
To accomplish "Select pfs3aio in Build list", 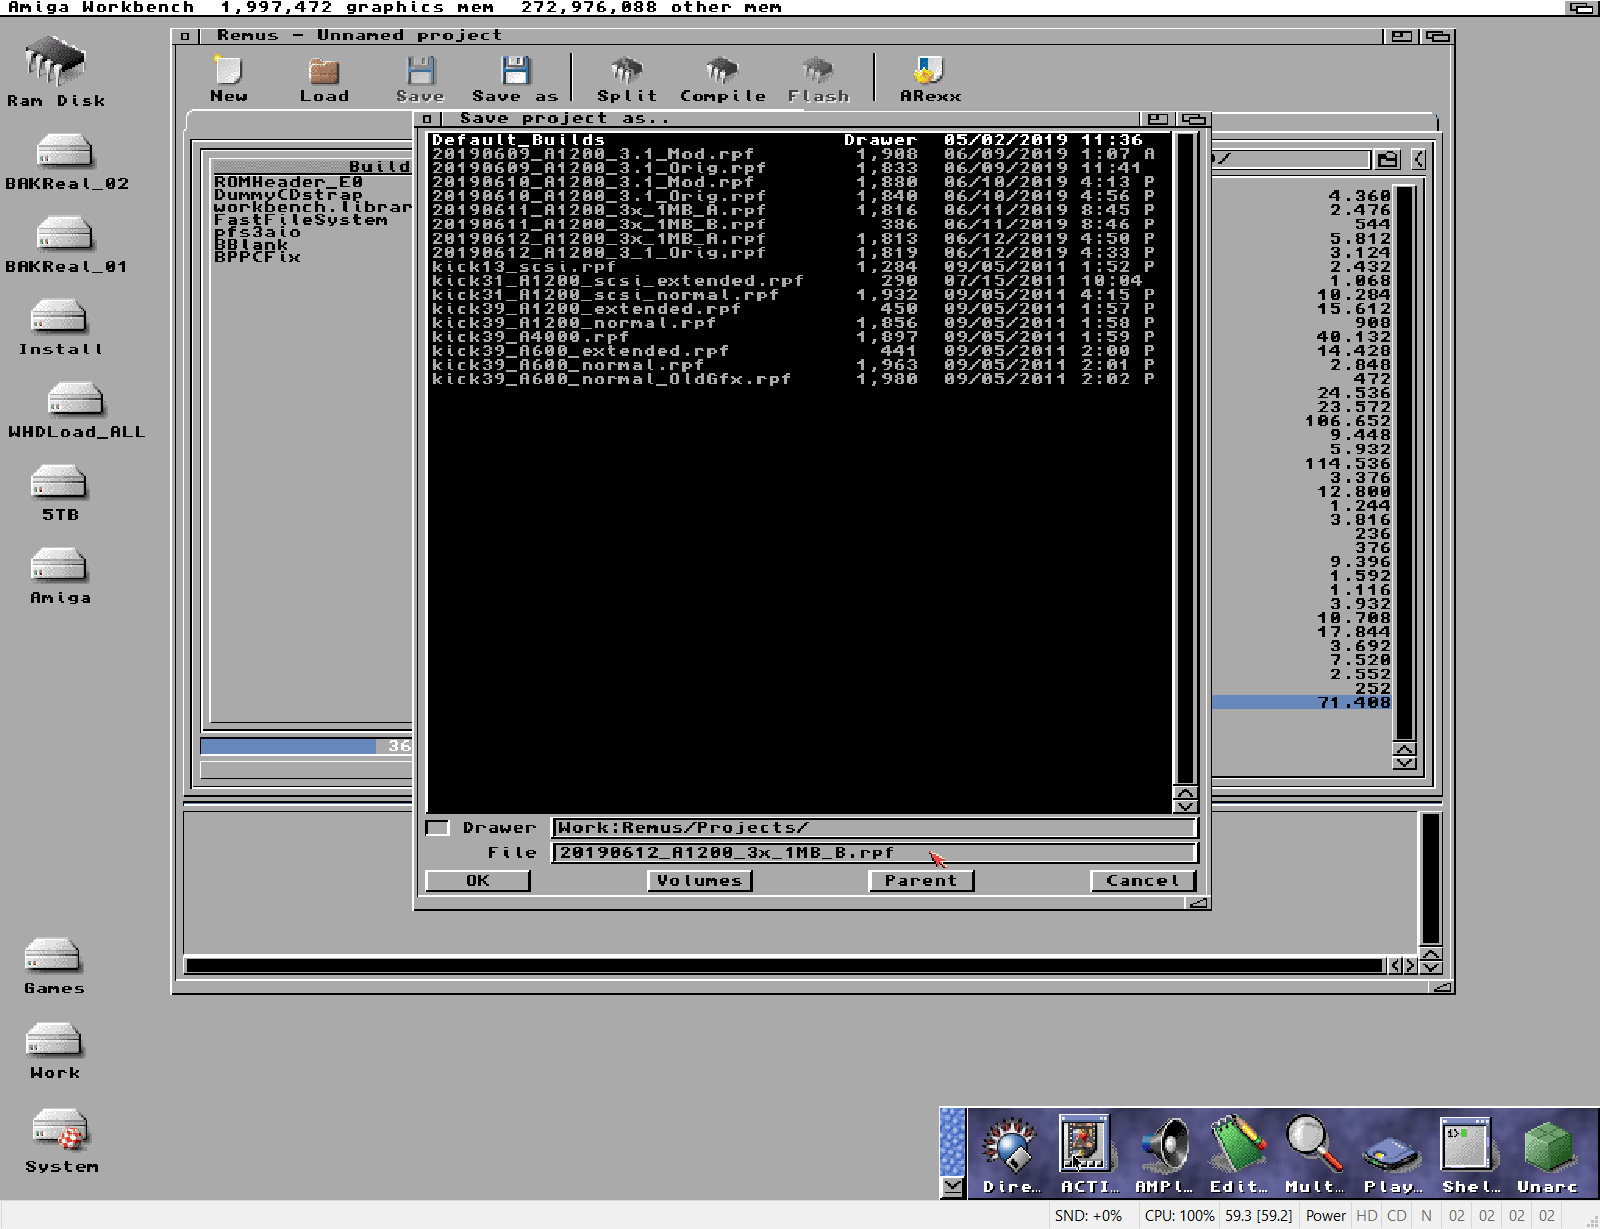I will click(257, 232).
